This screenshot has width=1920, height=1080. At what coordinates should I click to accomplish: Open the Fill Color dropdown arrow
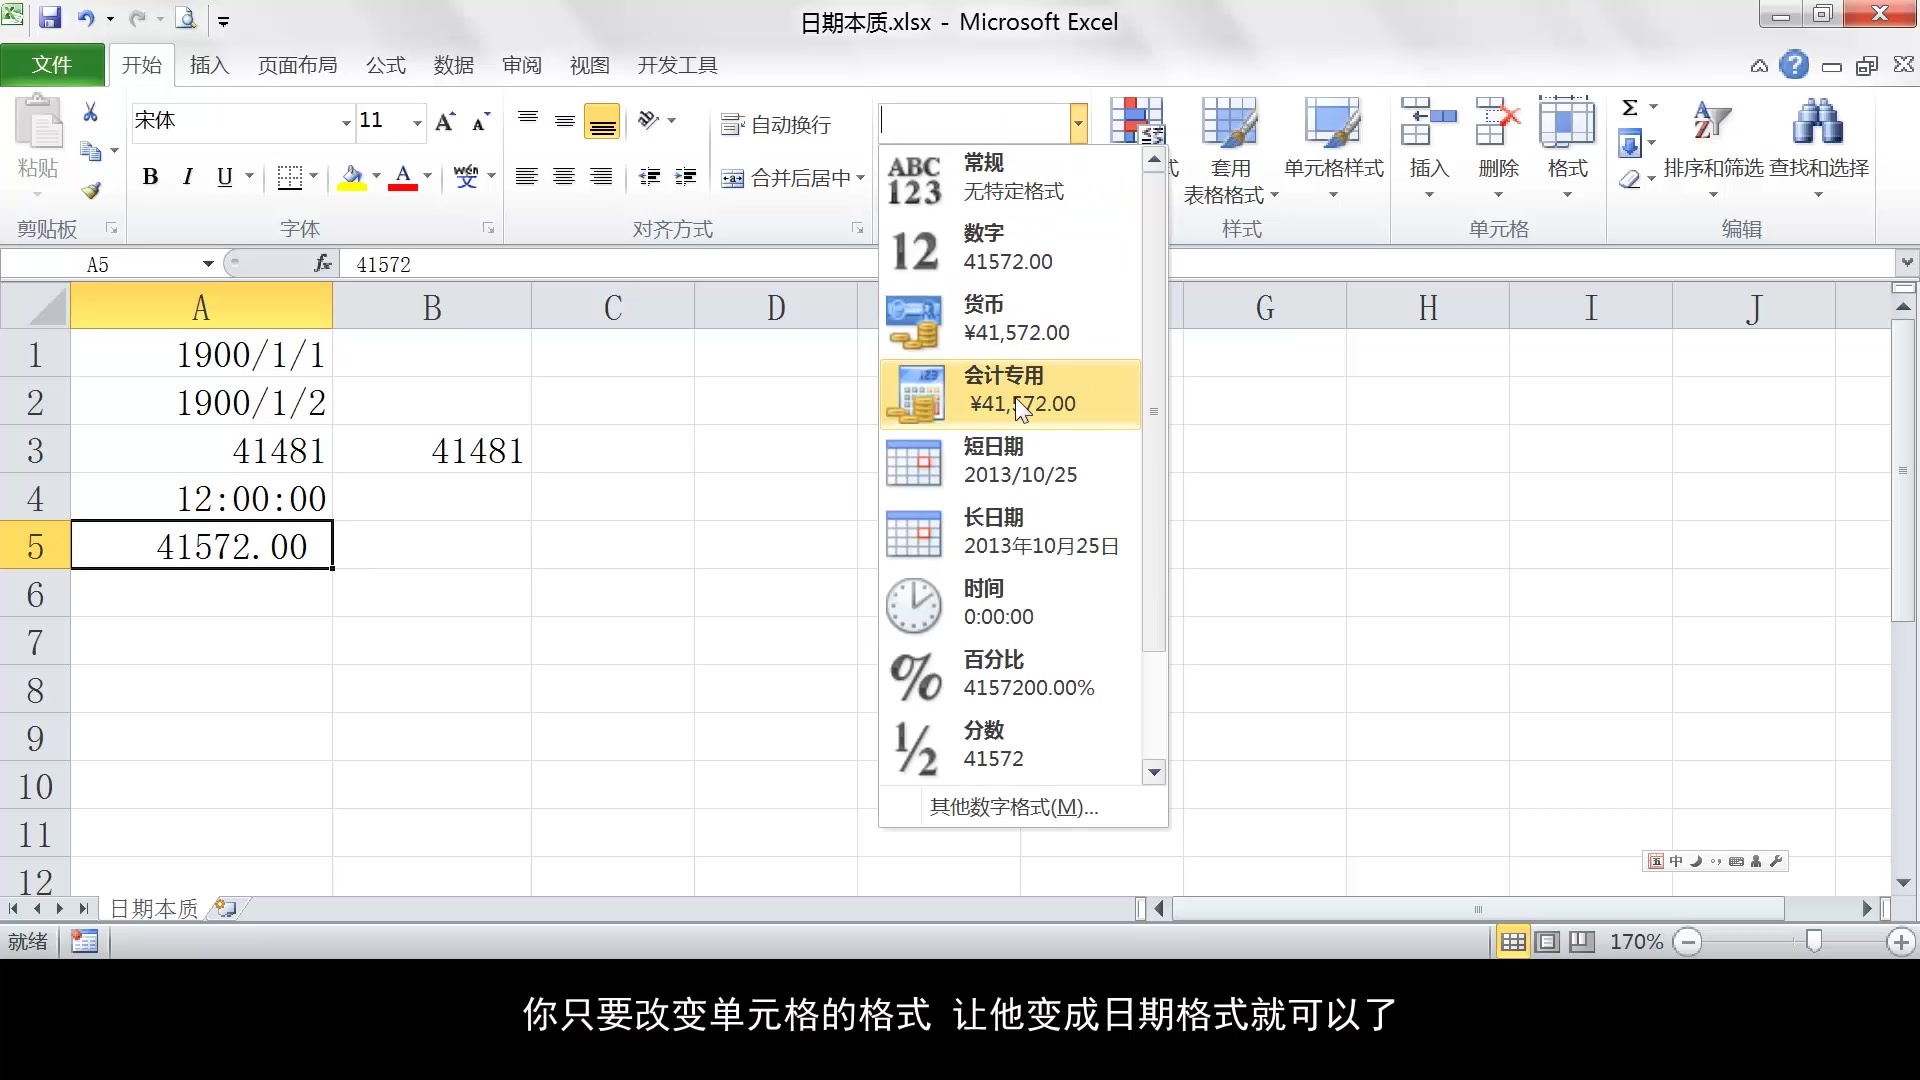pyautogui.click(x=377, y=177)
